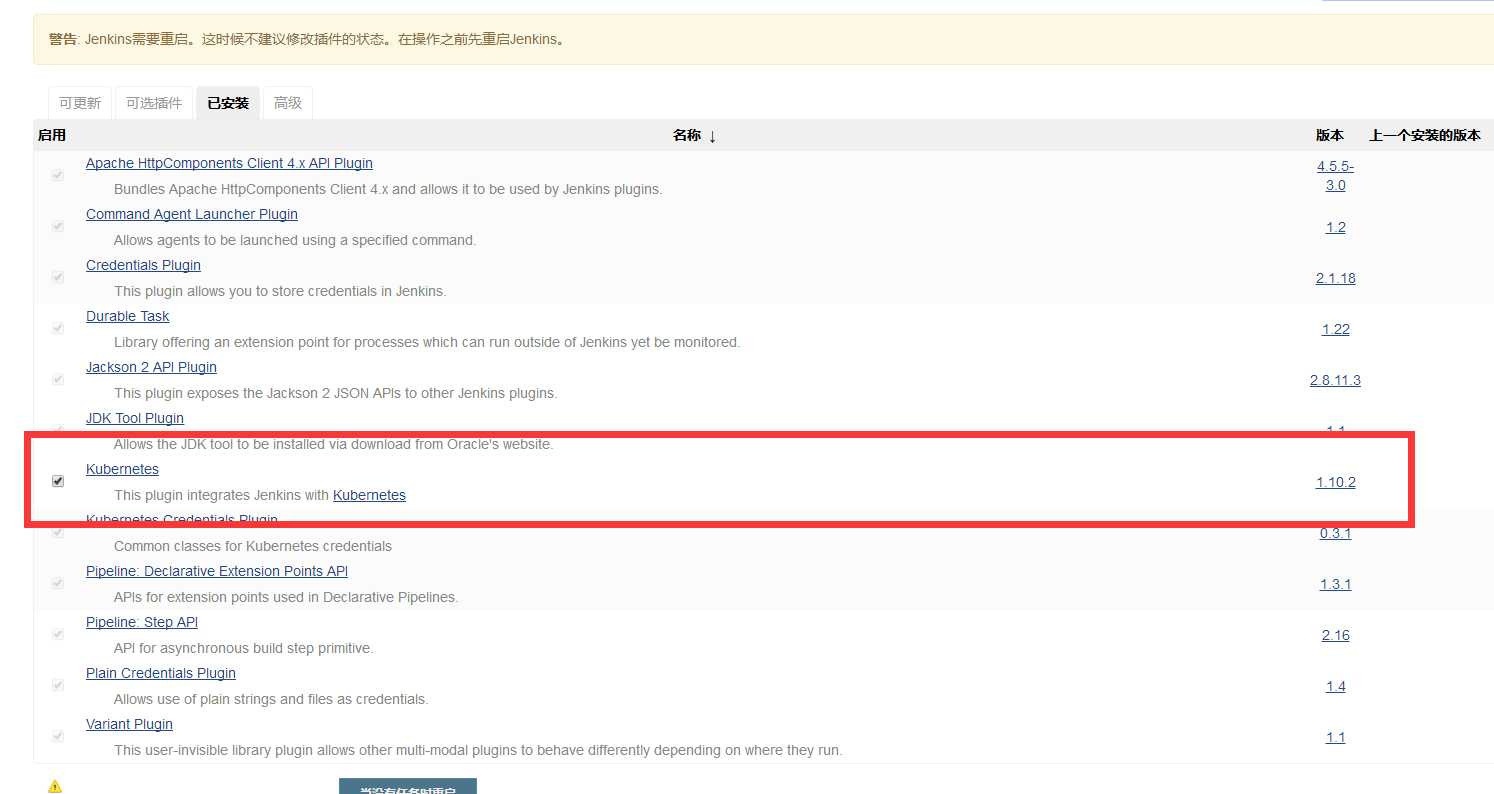Click version link 1.22 for Durable Task

click(x=1335, y=329)
